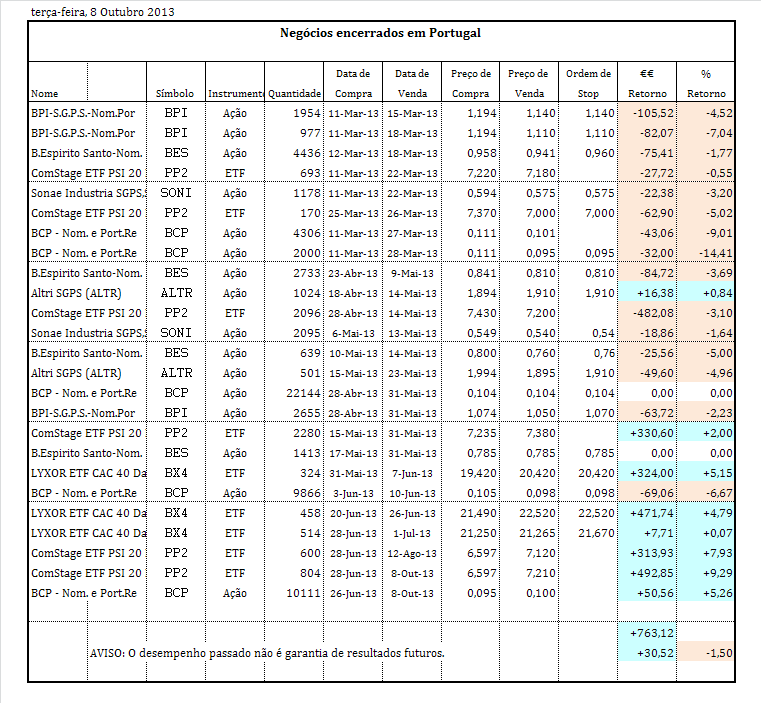The width and height of the screenshot is (761, 708).
Task: Click the purchase date '3-Jun-13'
Action: 353,493
